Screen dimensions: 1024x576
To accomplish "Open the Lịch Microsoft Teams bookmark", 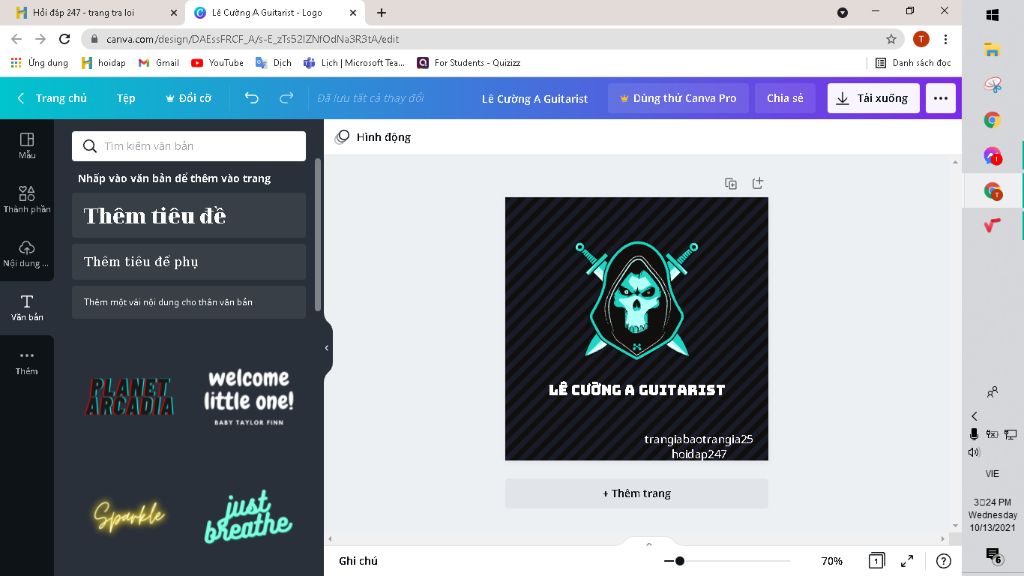I will [x=354, y=63].
